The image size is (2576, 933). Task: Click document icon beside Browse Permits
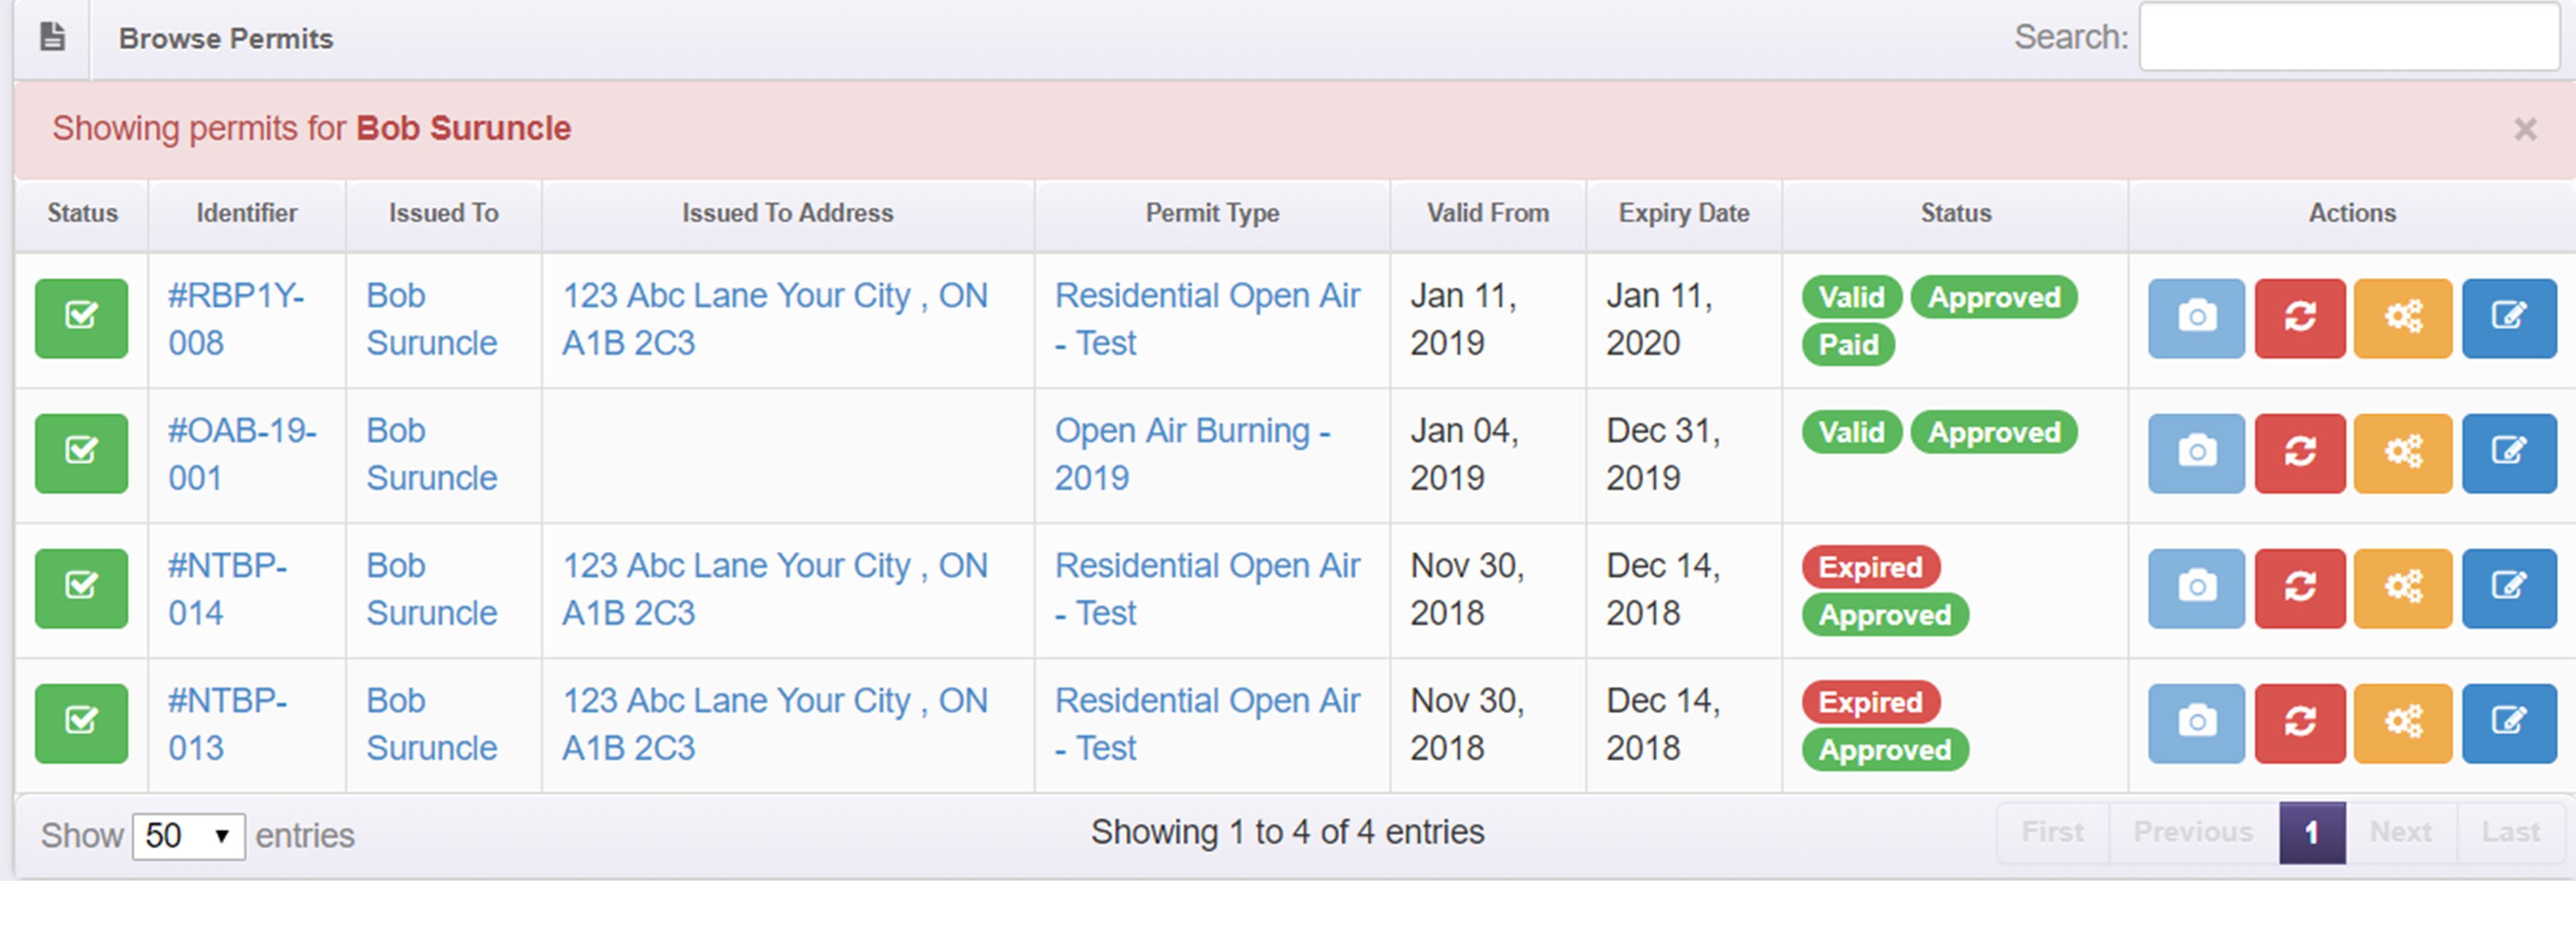[52, 38]
